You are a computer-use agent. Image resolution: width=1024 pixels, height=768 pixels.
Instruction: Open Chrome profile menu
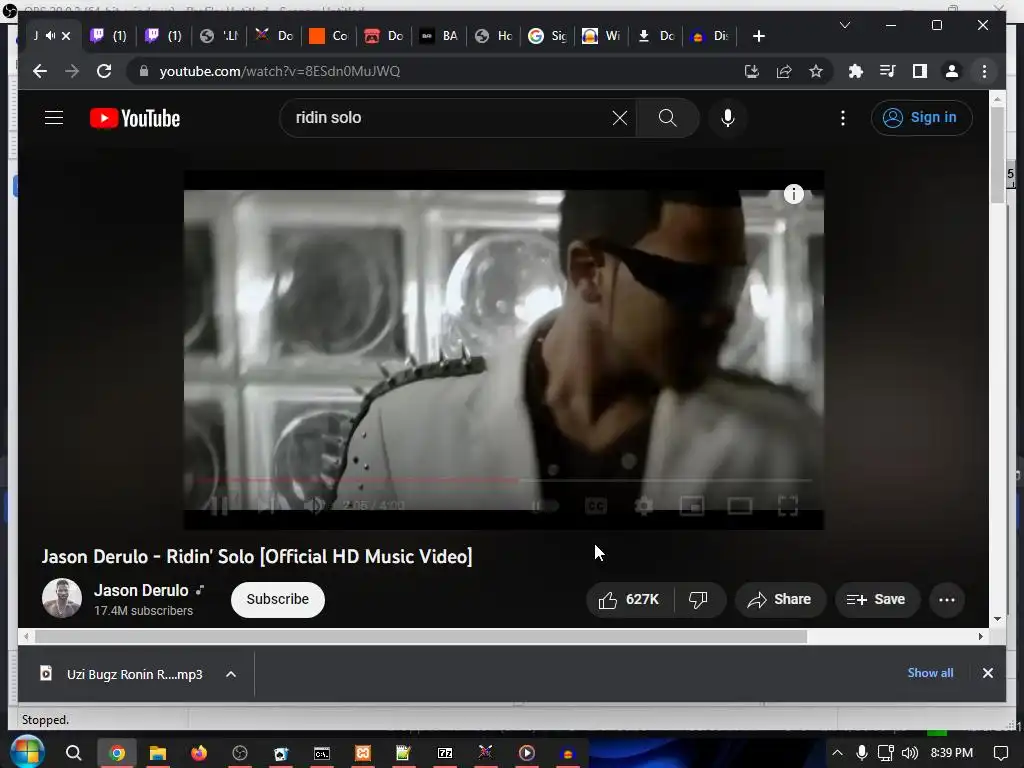pyautogui.click(x=952, y=71)
